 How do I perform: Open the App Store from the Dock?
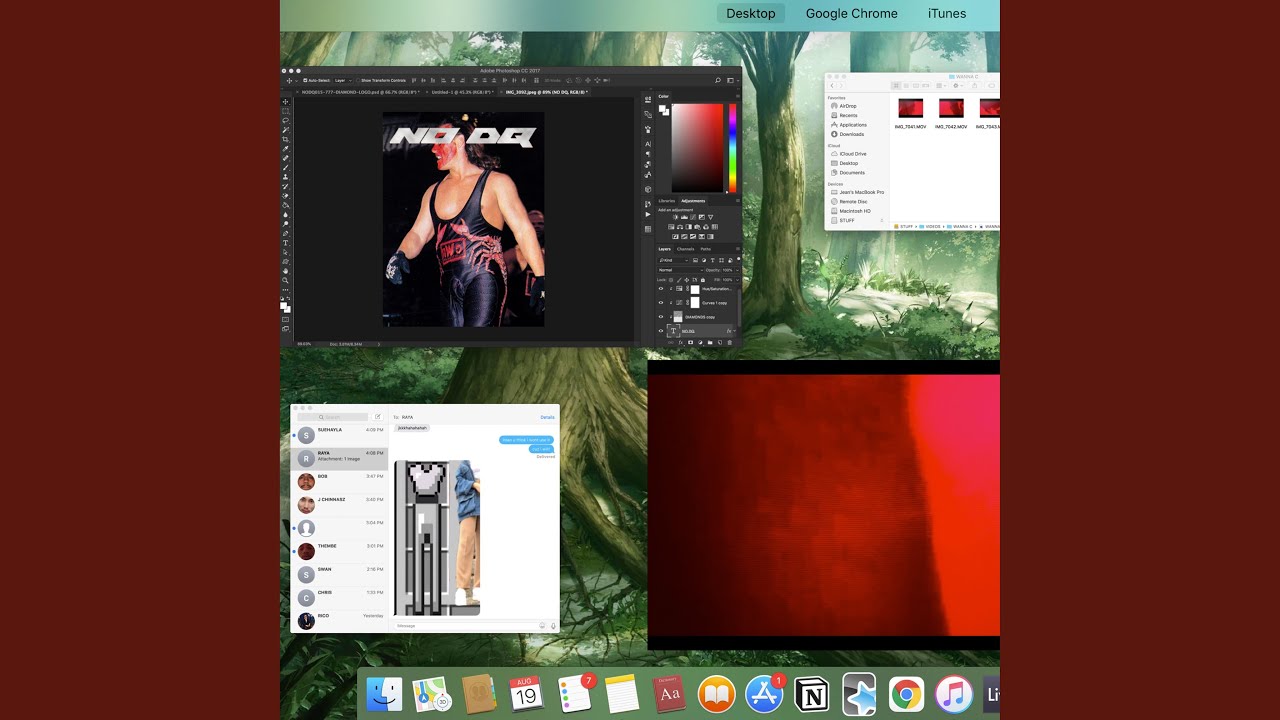click(765, 694)
